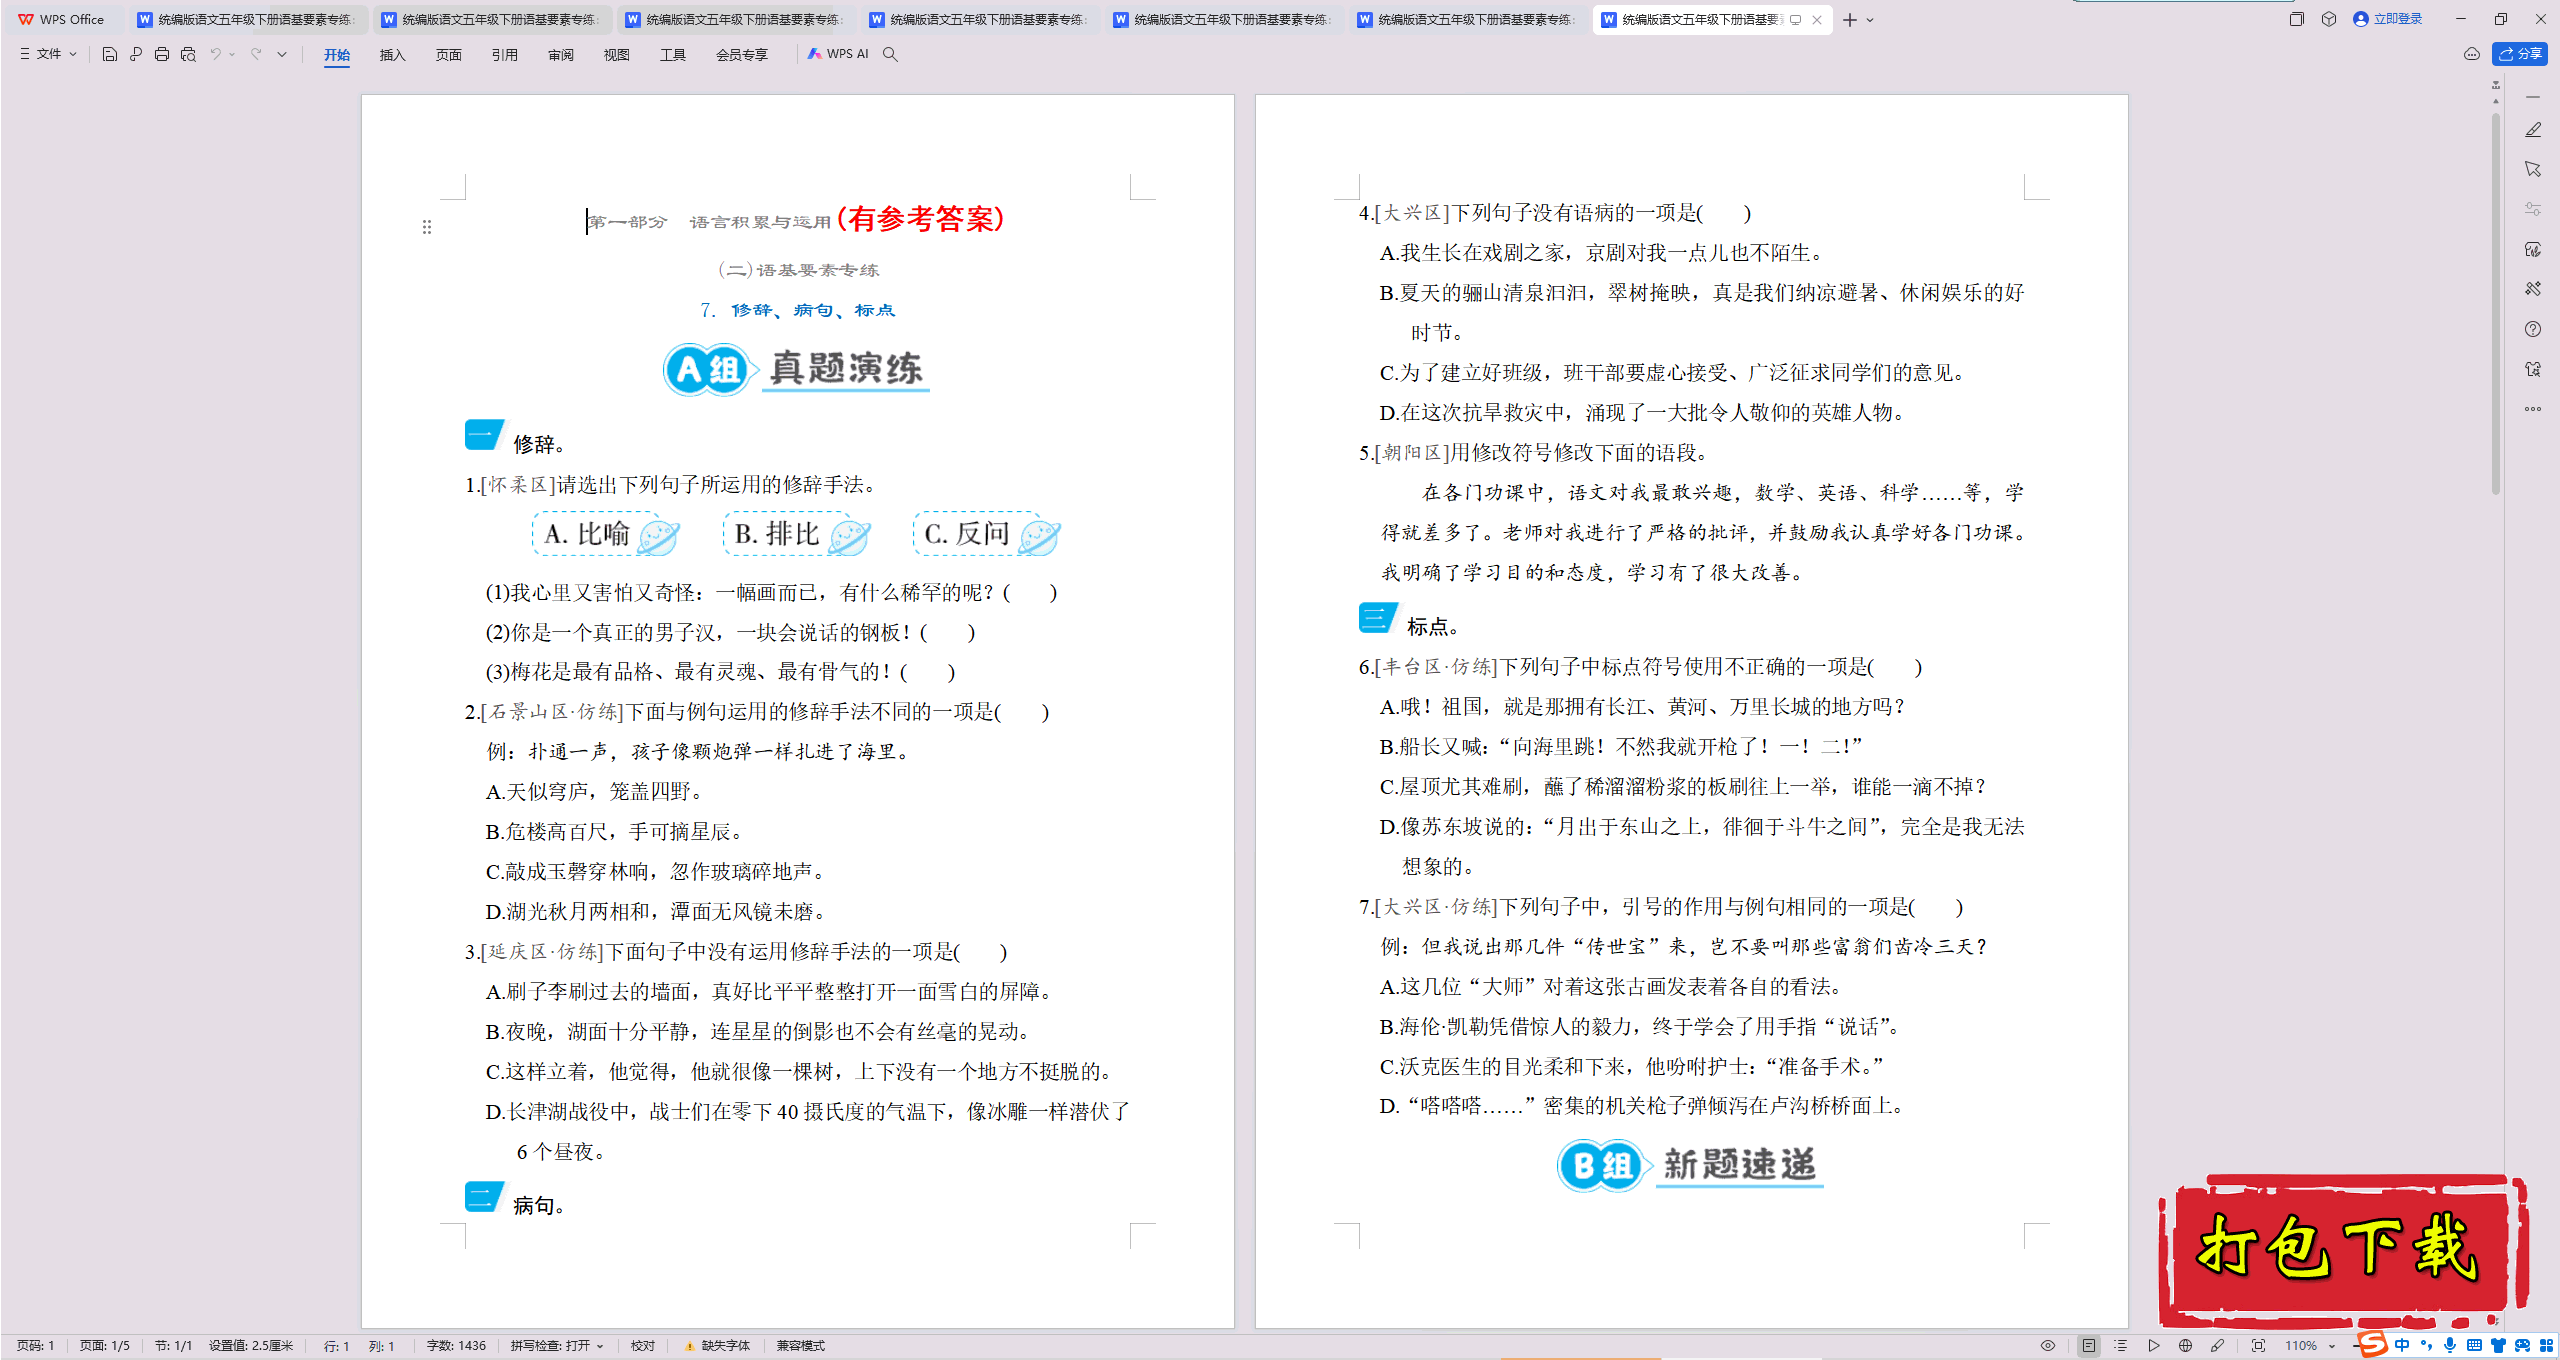Click the brush writing-mode icon in status bar
Viewport: 2560px width, 1360px height.
click(x=2217, y=1346)
